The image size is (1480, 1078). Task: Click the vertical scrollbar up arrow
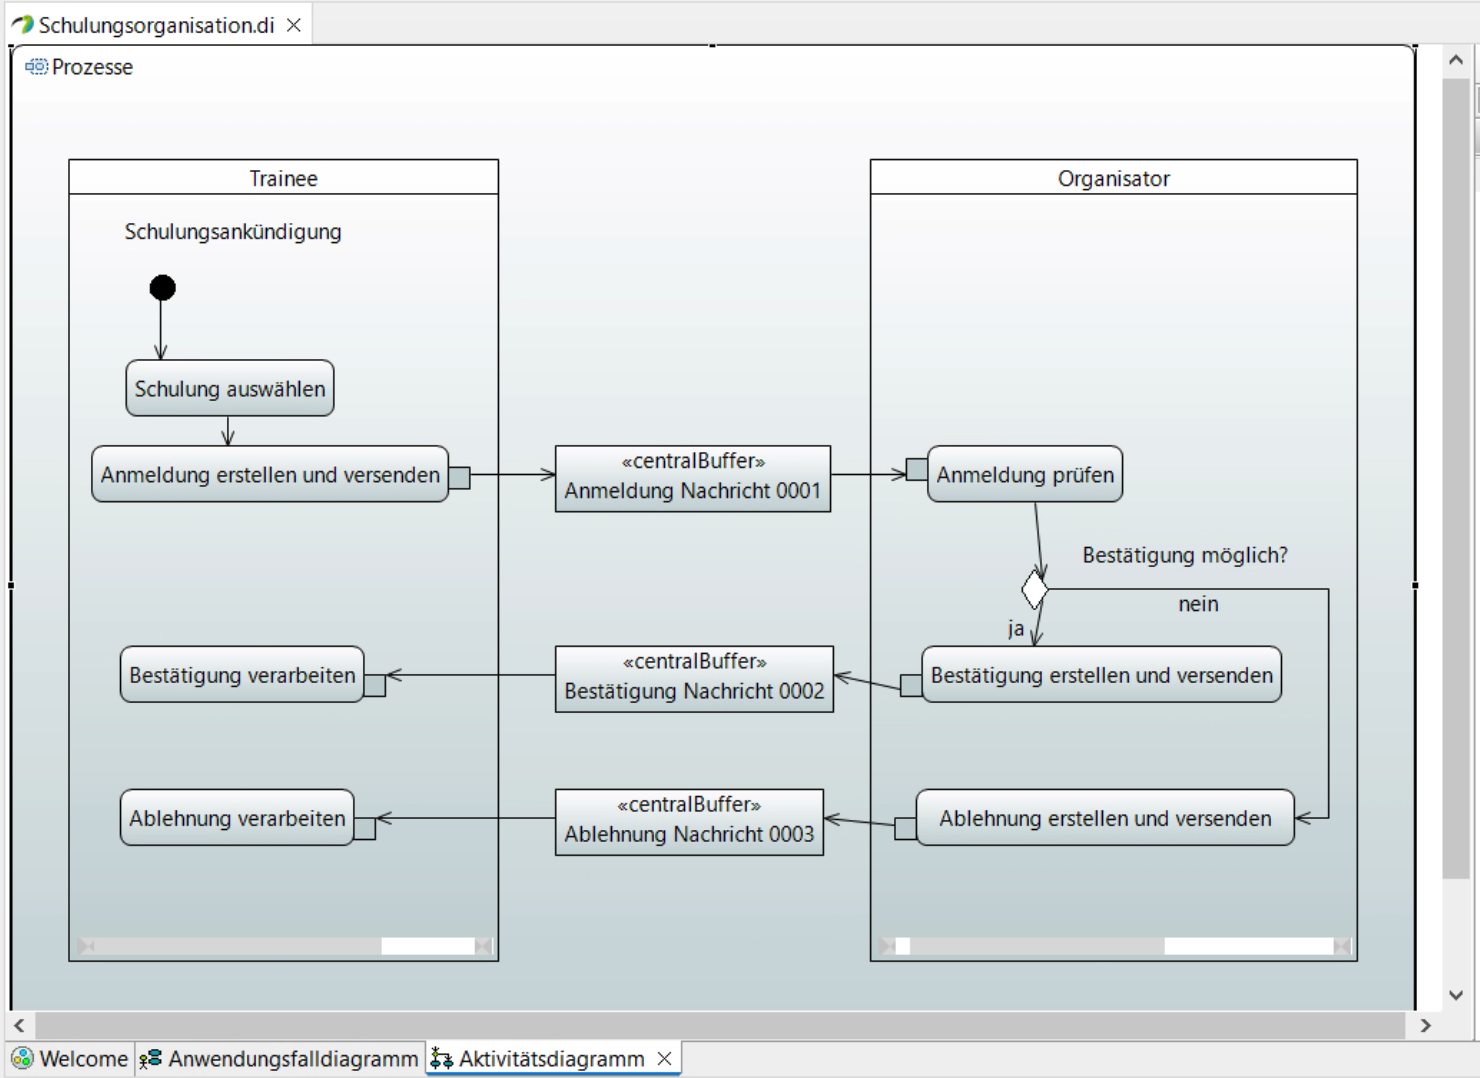coord(1456,60)
